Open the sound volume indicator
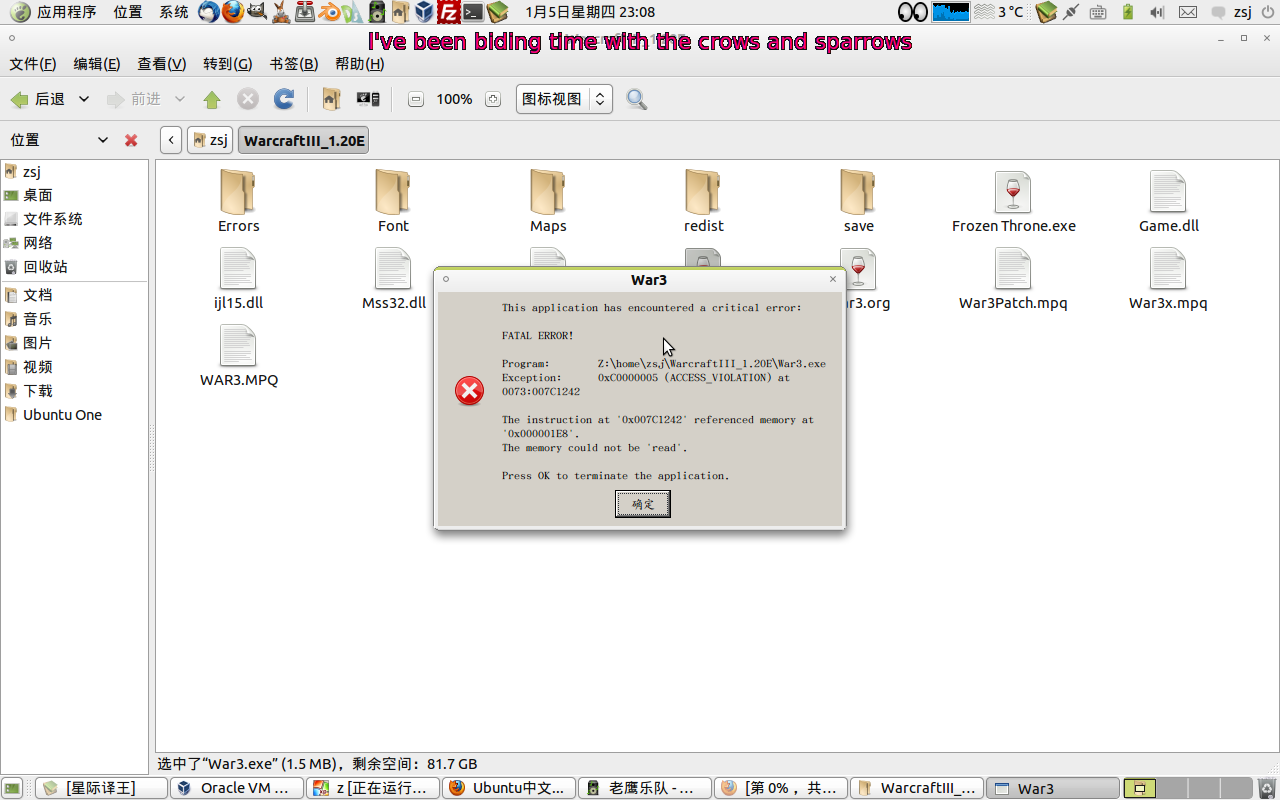Viewport: 1280px width, 800px height. (1157, 12)
